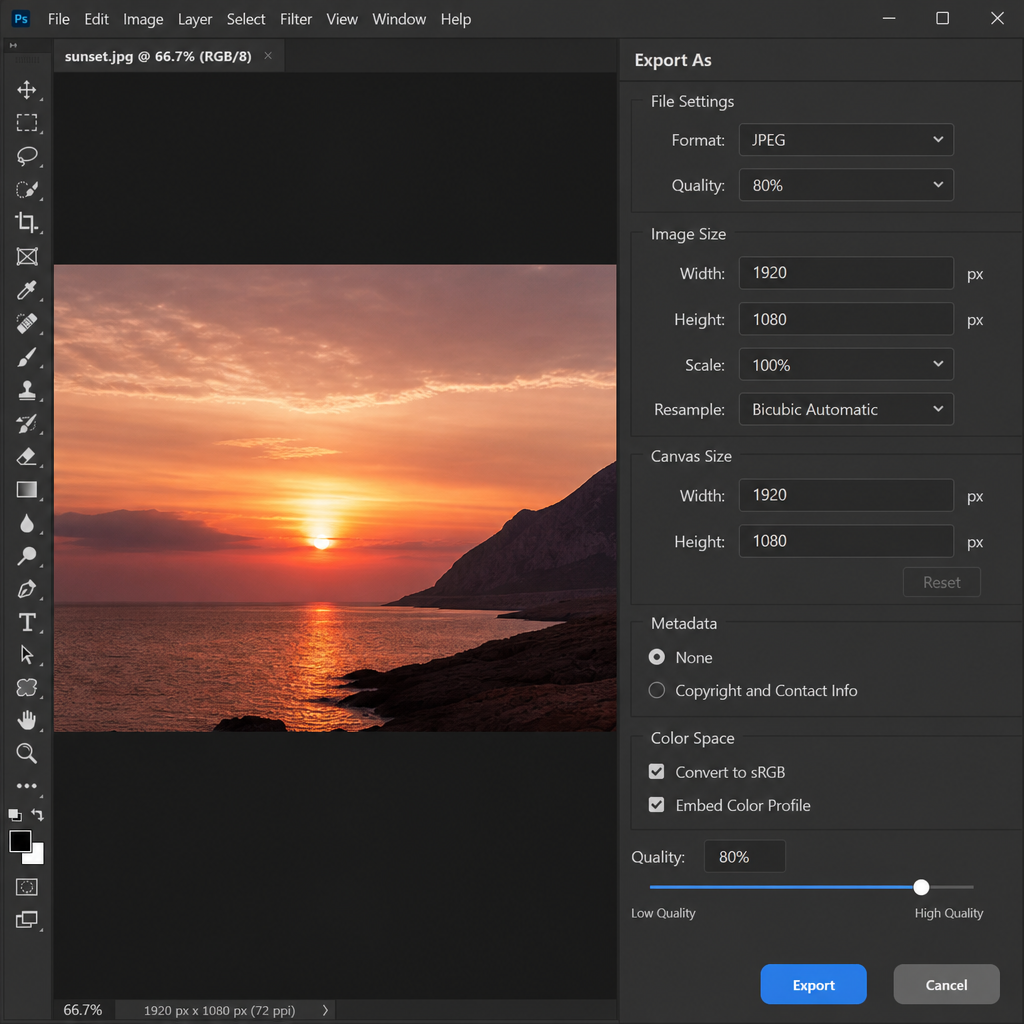
Task: Click the Image Size Width field
Action: coord(846,273)
